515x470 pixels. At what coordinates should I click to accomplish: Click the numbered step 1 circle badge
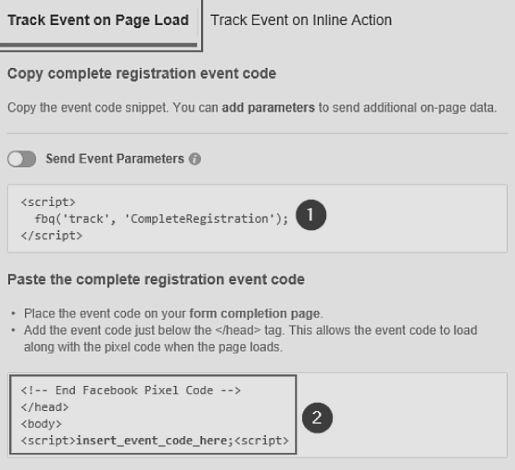[x=311, y=215]
